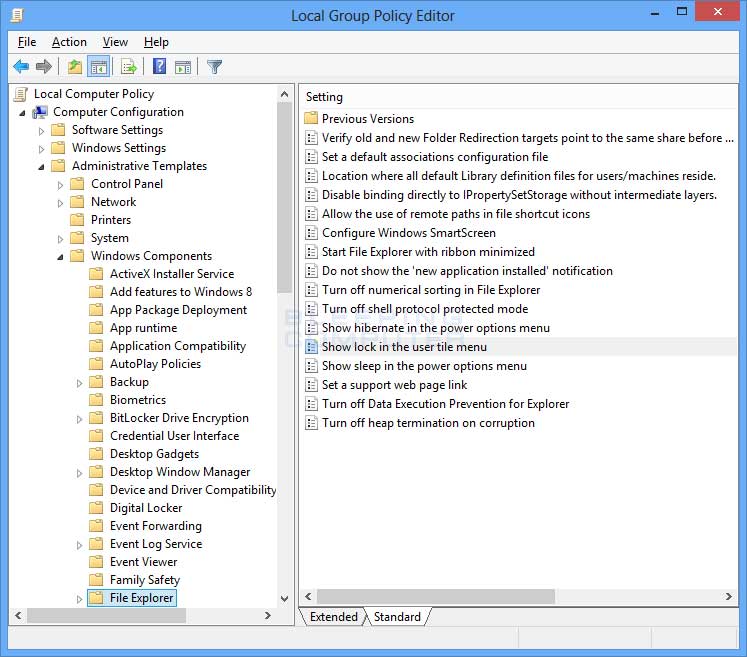Select 'Show hibernate in the power options menu'
The width and height of the screenshot is (747, 657).
[435, 327]
